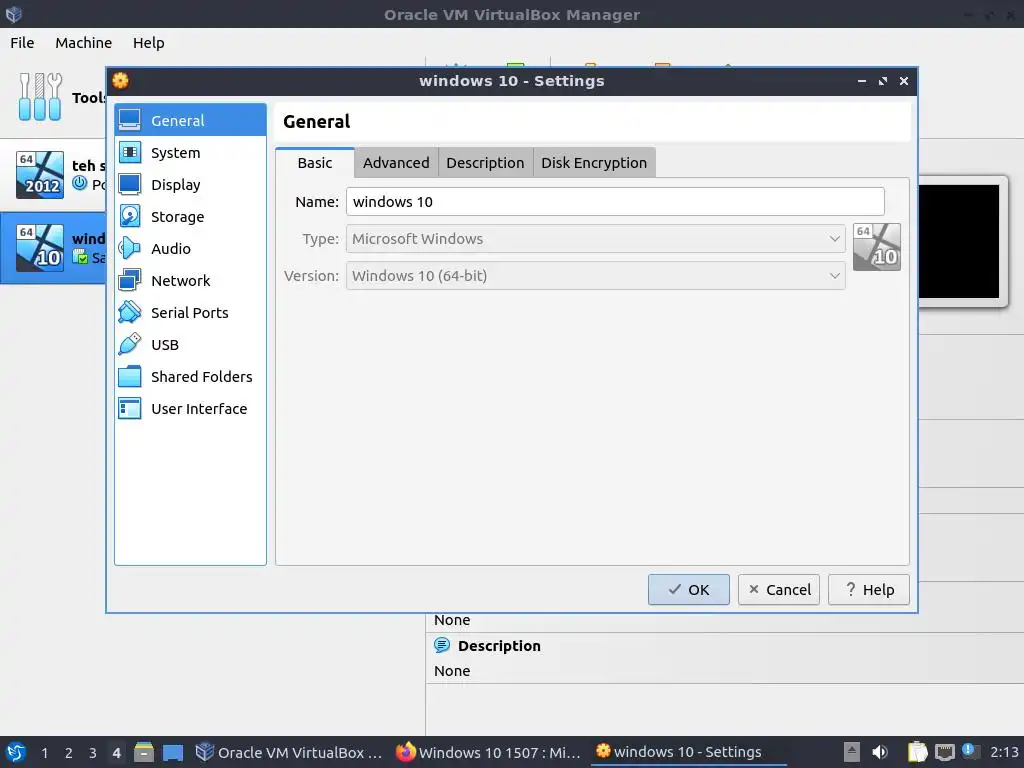Close the windows 10 Settings dialog
The height and width of the screenshot is (768, 1024).
pos(904,81)
